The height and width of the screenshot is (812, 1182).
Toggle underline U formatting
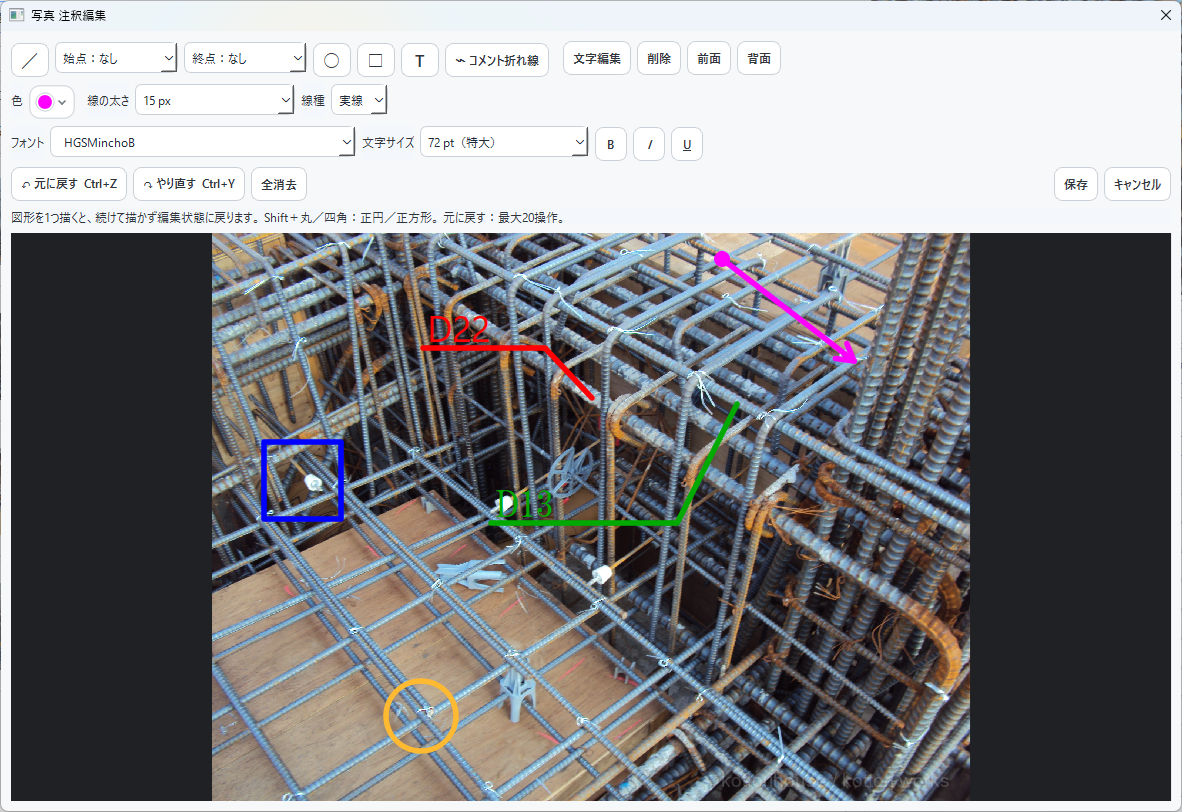pos(687,144)
